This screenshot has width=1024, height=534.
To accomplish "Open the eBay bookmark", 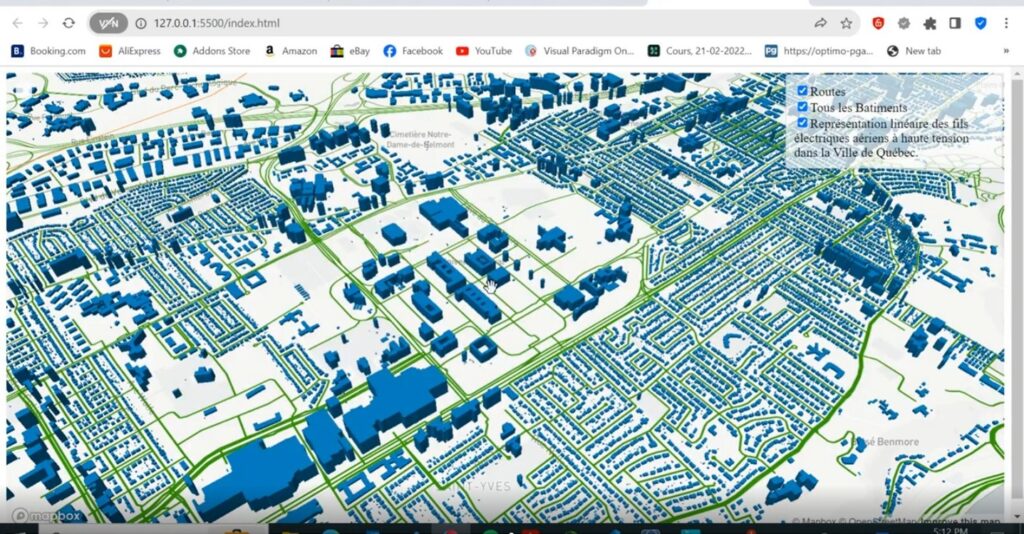I will tap(350, 51).
